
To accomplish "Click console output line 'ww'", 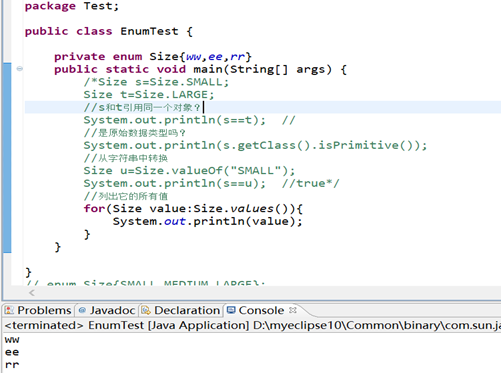I will click(12, 340).
